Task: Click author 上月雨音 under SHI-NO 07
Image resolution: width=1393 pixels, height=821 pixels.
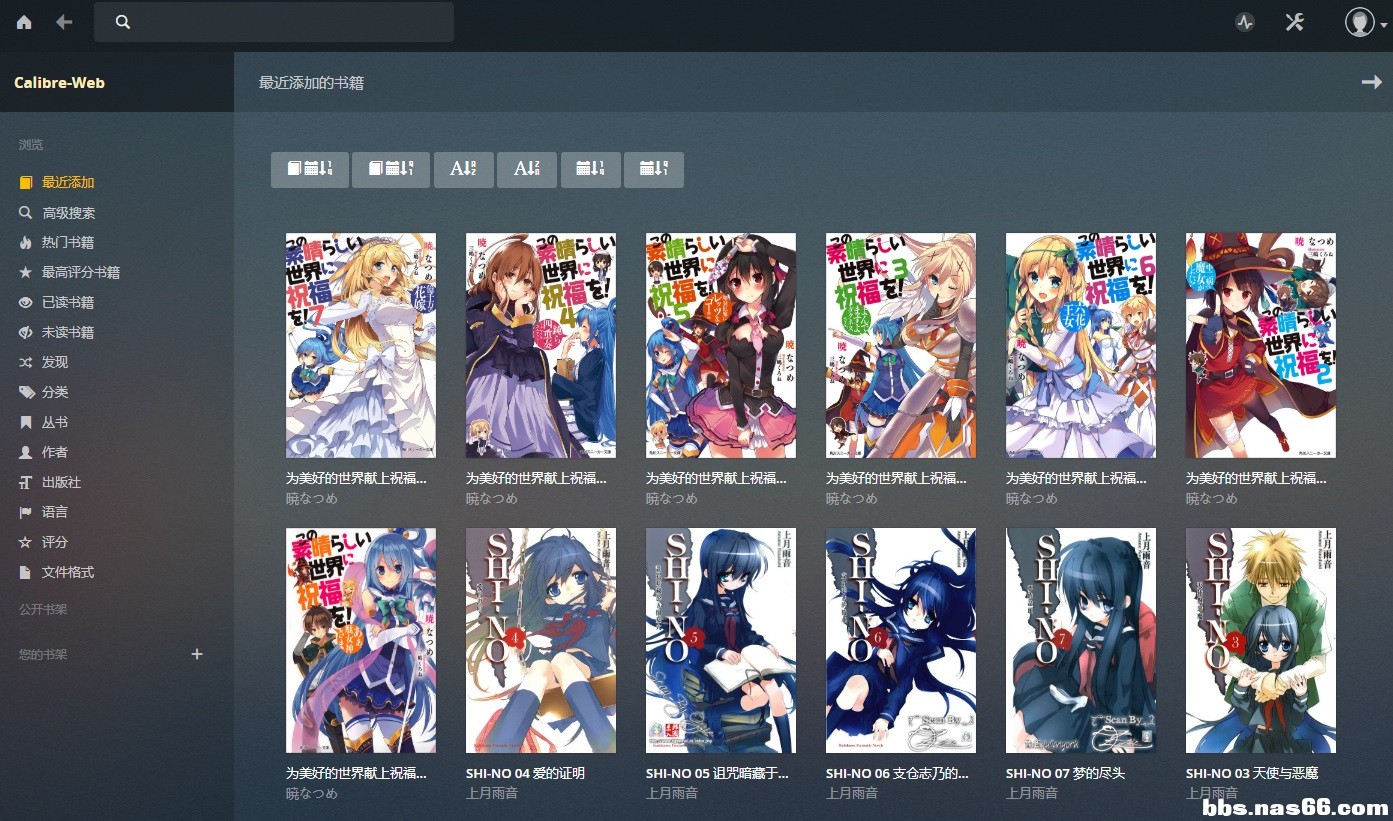Action: pos(1032,793)
